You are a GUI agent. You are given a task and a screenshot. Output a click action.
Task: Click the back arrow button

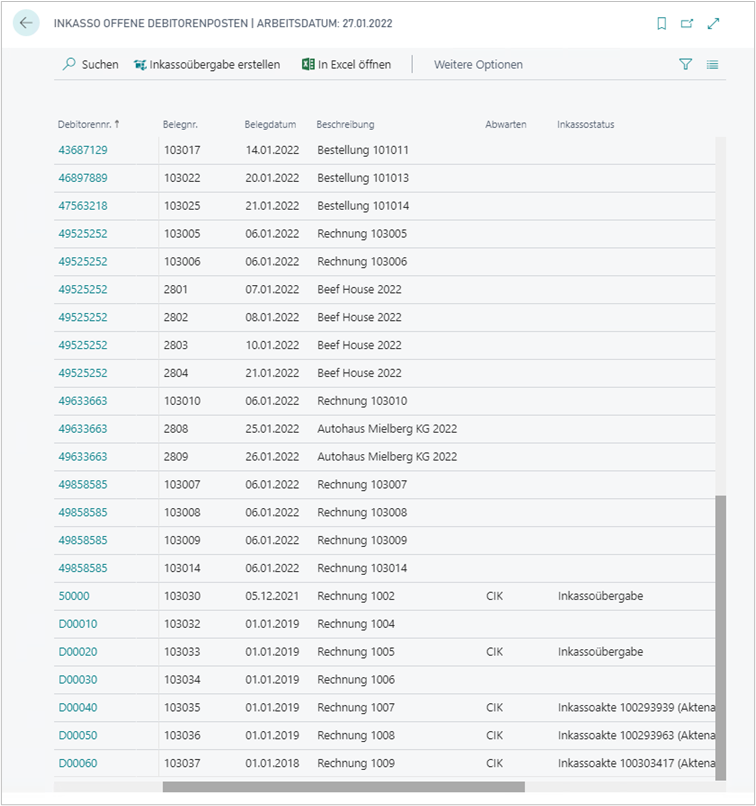click(26, 24)
